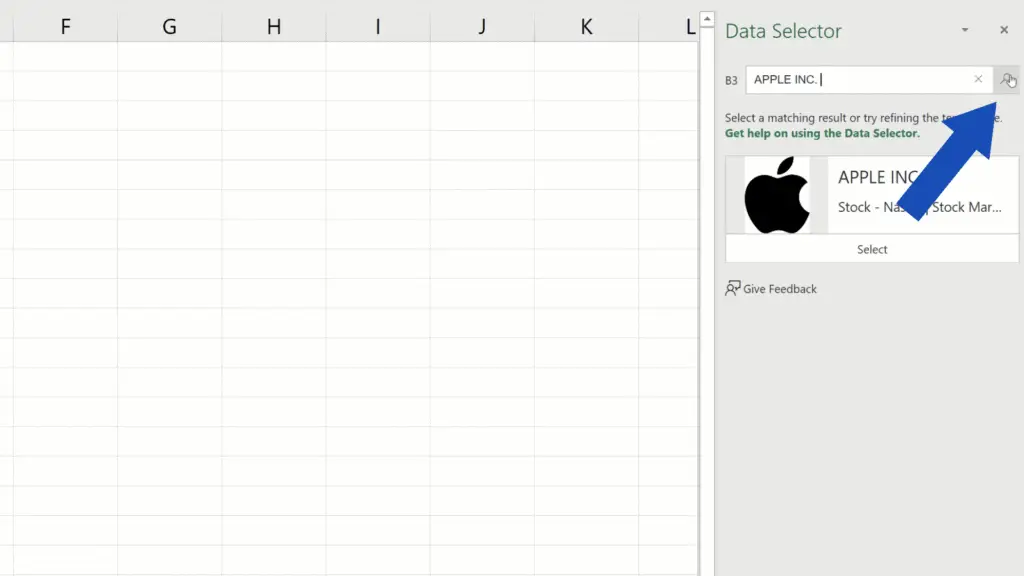Open the Data Selector pane options dropdown
The height and width of the screenshot is (576, 1024).
tap(965, 30)
